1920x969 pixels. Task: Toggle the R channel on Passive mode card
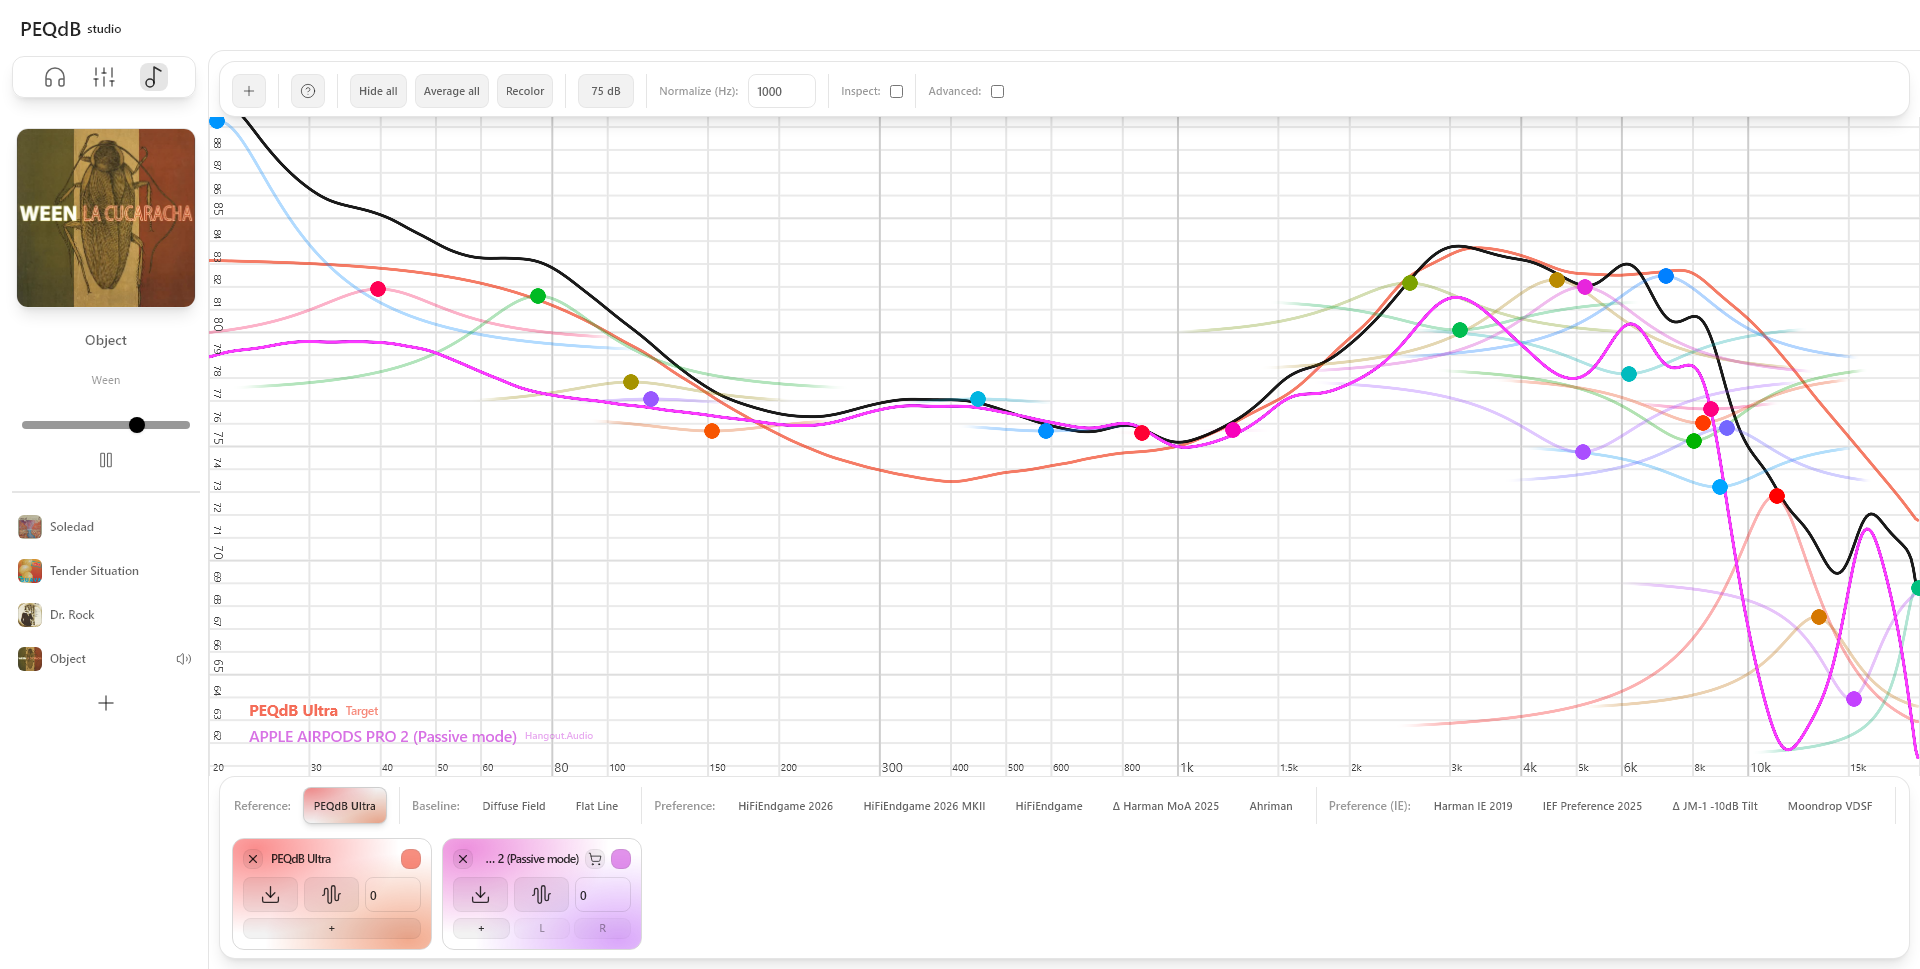click(x=602, y=928)
